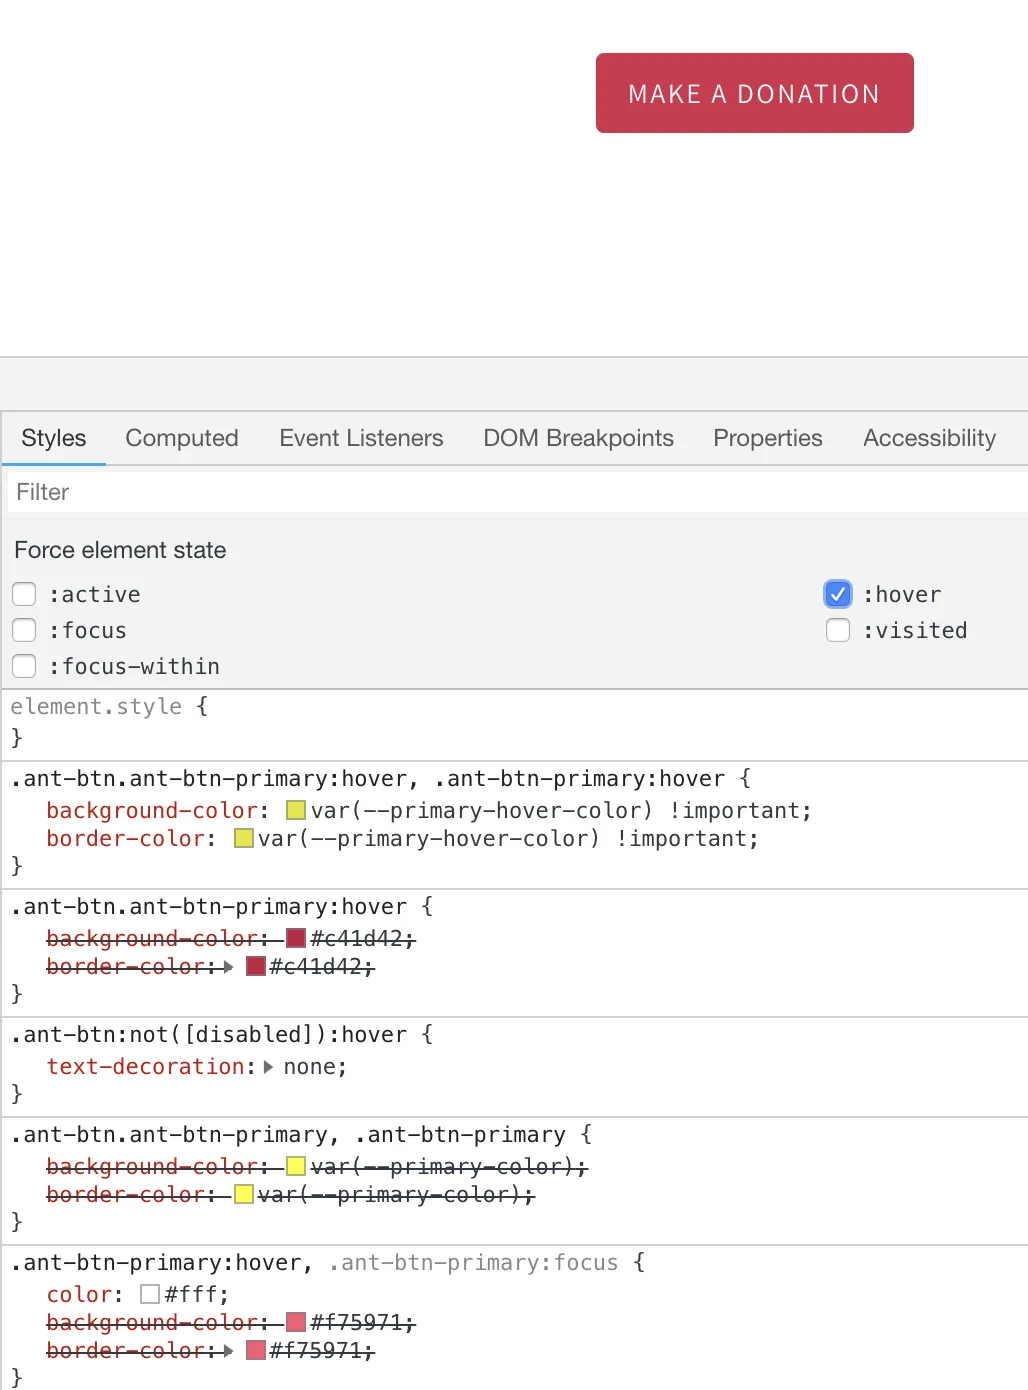Click the Make a Donation button
The image size is (1028, 1390).
click(x=754, y=93)
